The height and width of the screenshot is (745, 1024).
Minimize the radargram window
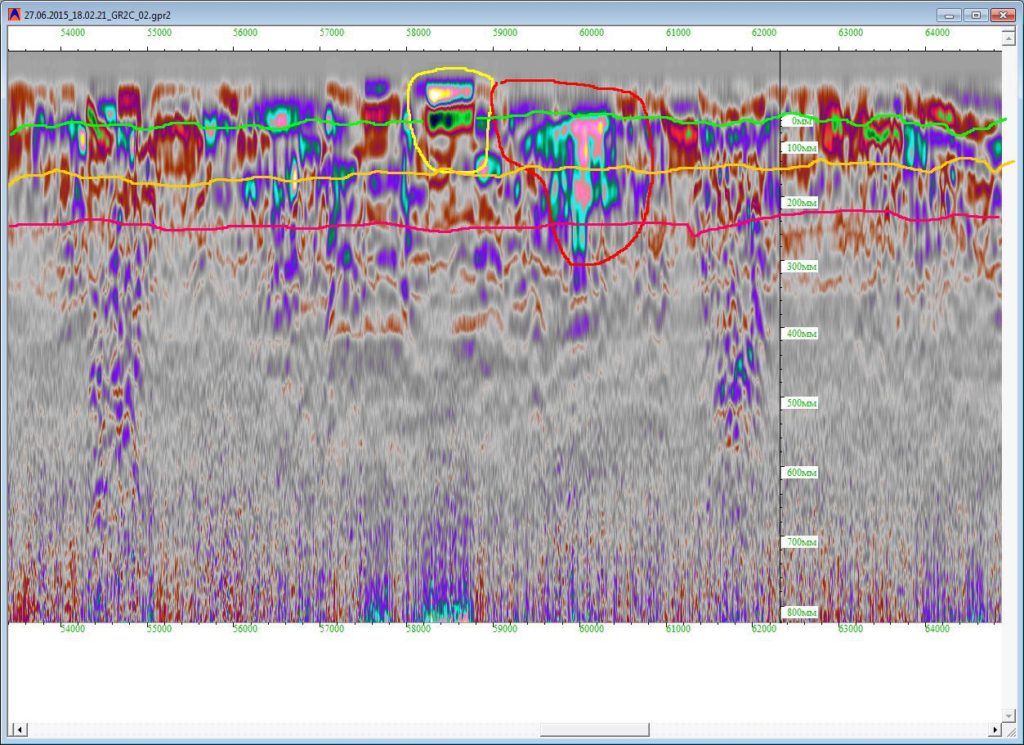point(948,14)
